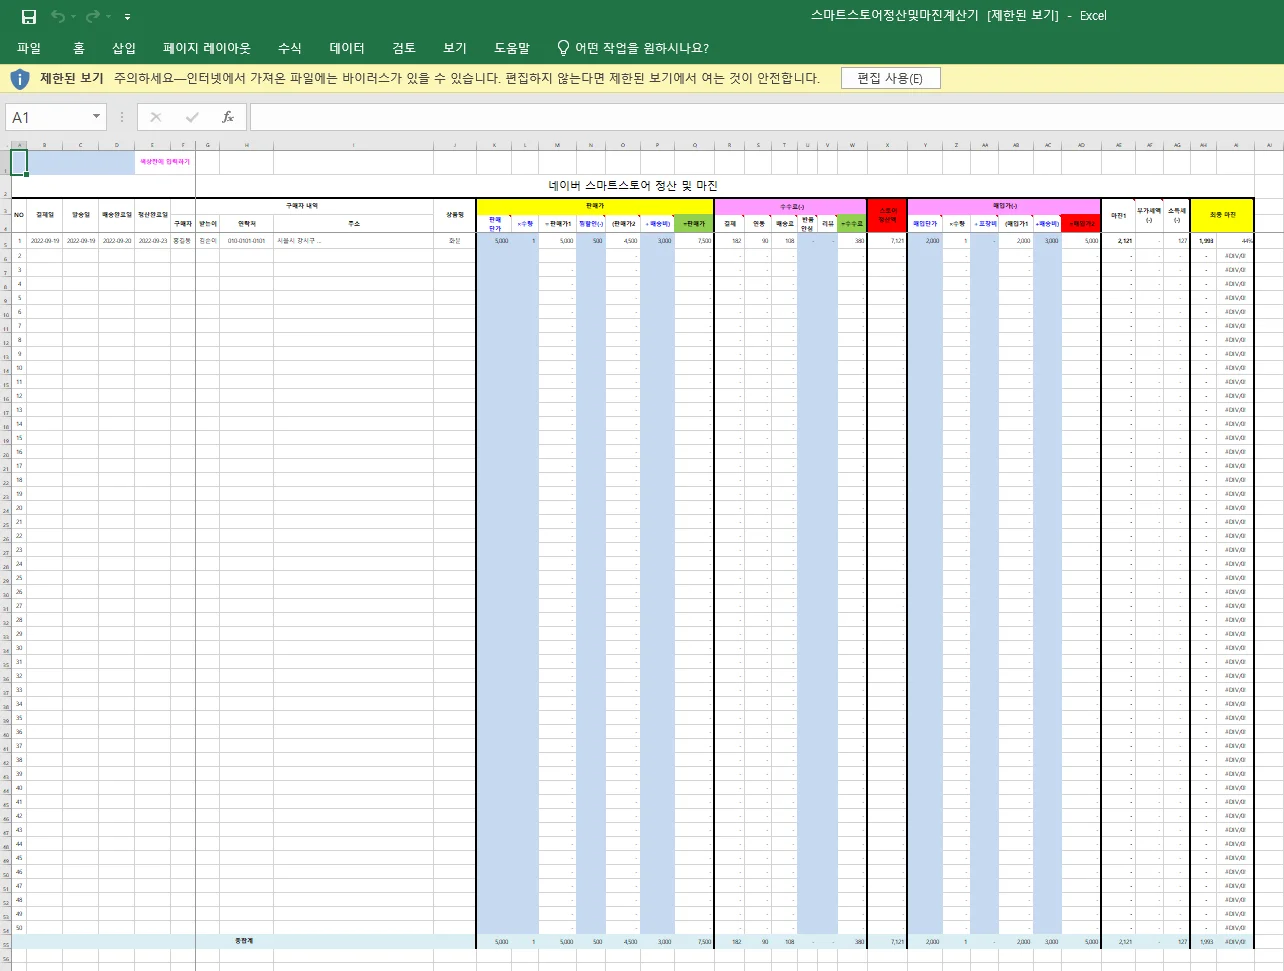Viewport: 1284px width, 971px height.
Task: Open the Redo history dropdown arrow
Action: tap(107, 17)
